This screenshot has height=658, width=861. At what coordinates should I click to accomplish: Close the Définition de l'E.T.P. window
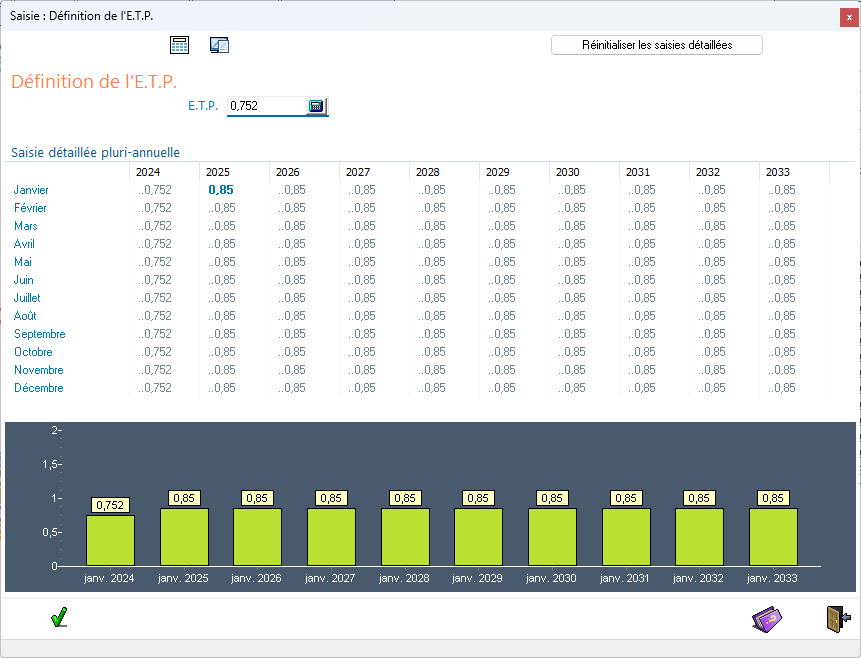(x=849, y=18)
